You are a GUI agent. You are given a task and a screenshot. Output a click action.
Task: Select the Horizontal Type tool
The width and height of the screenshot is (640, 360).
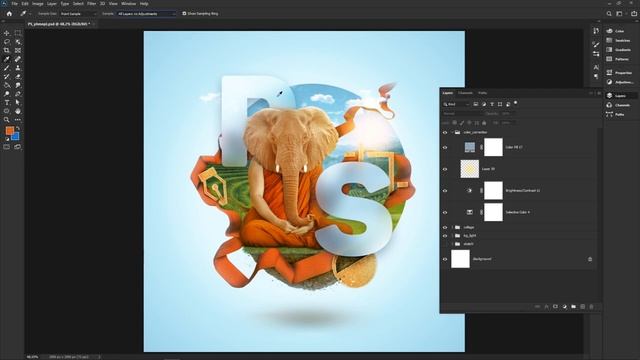[x=7, y=102]
